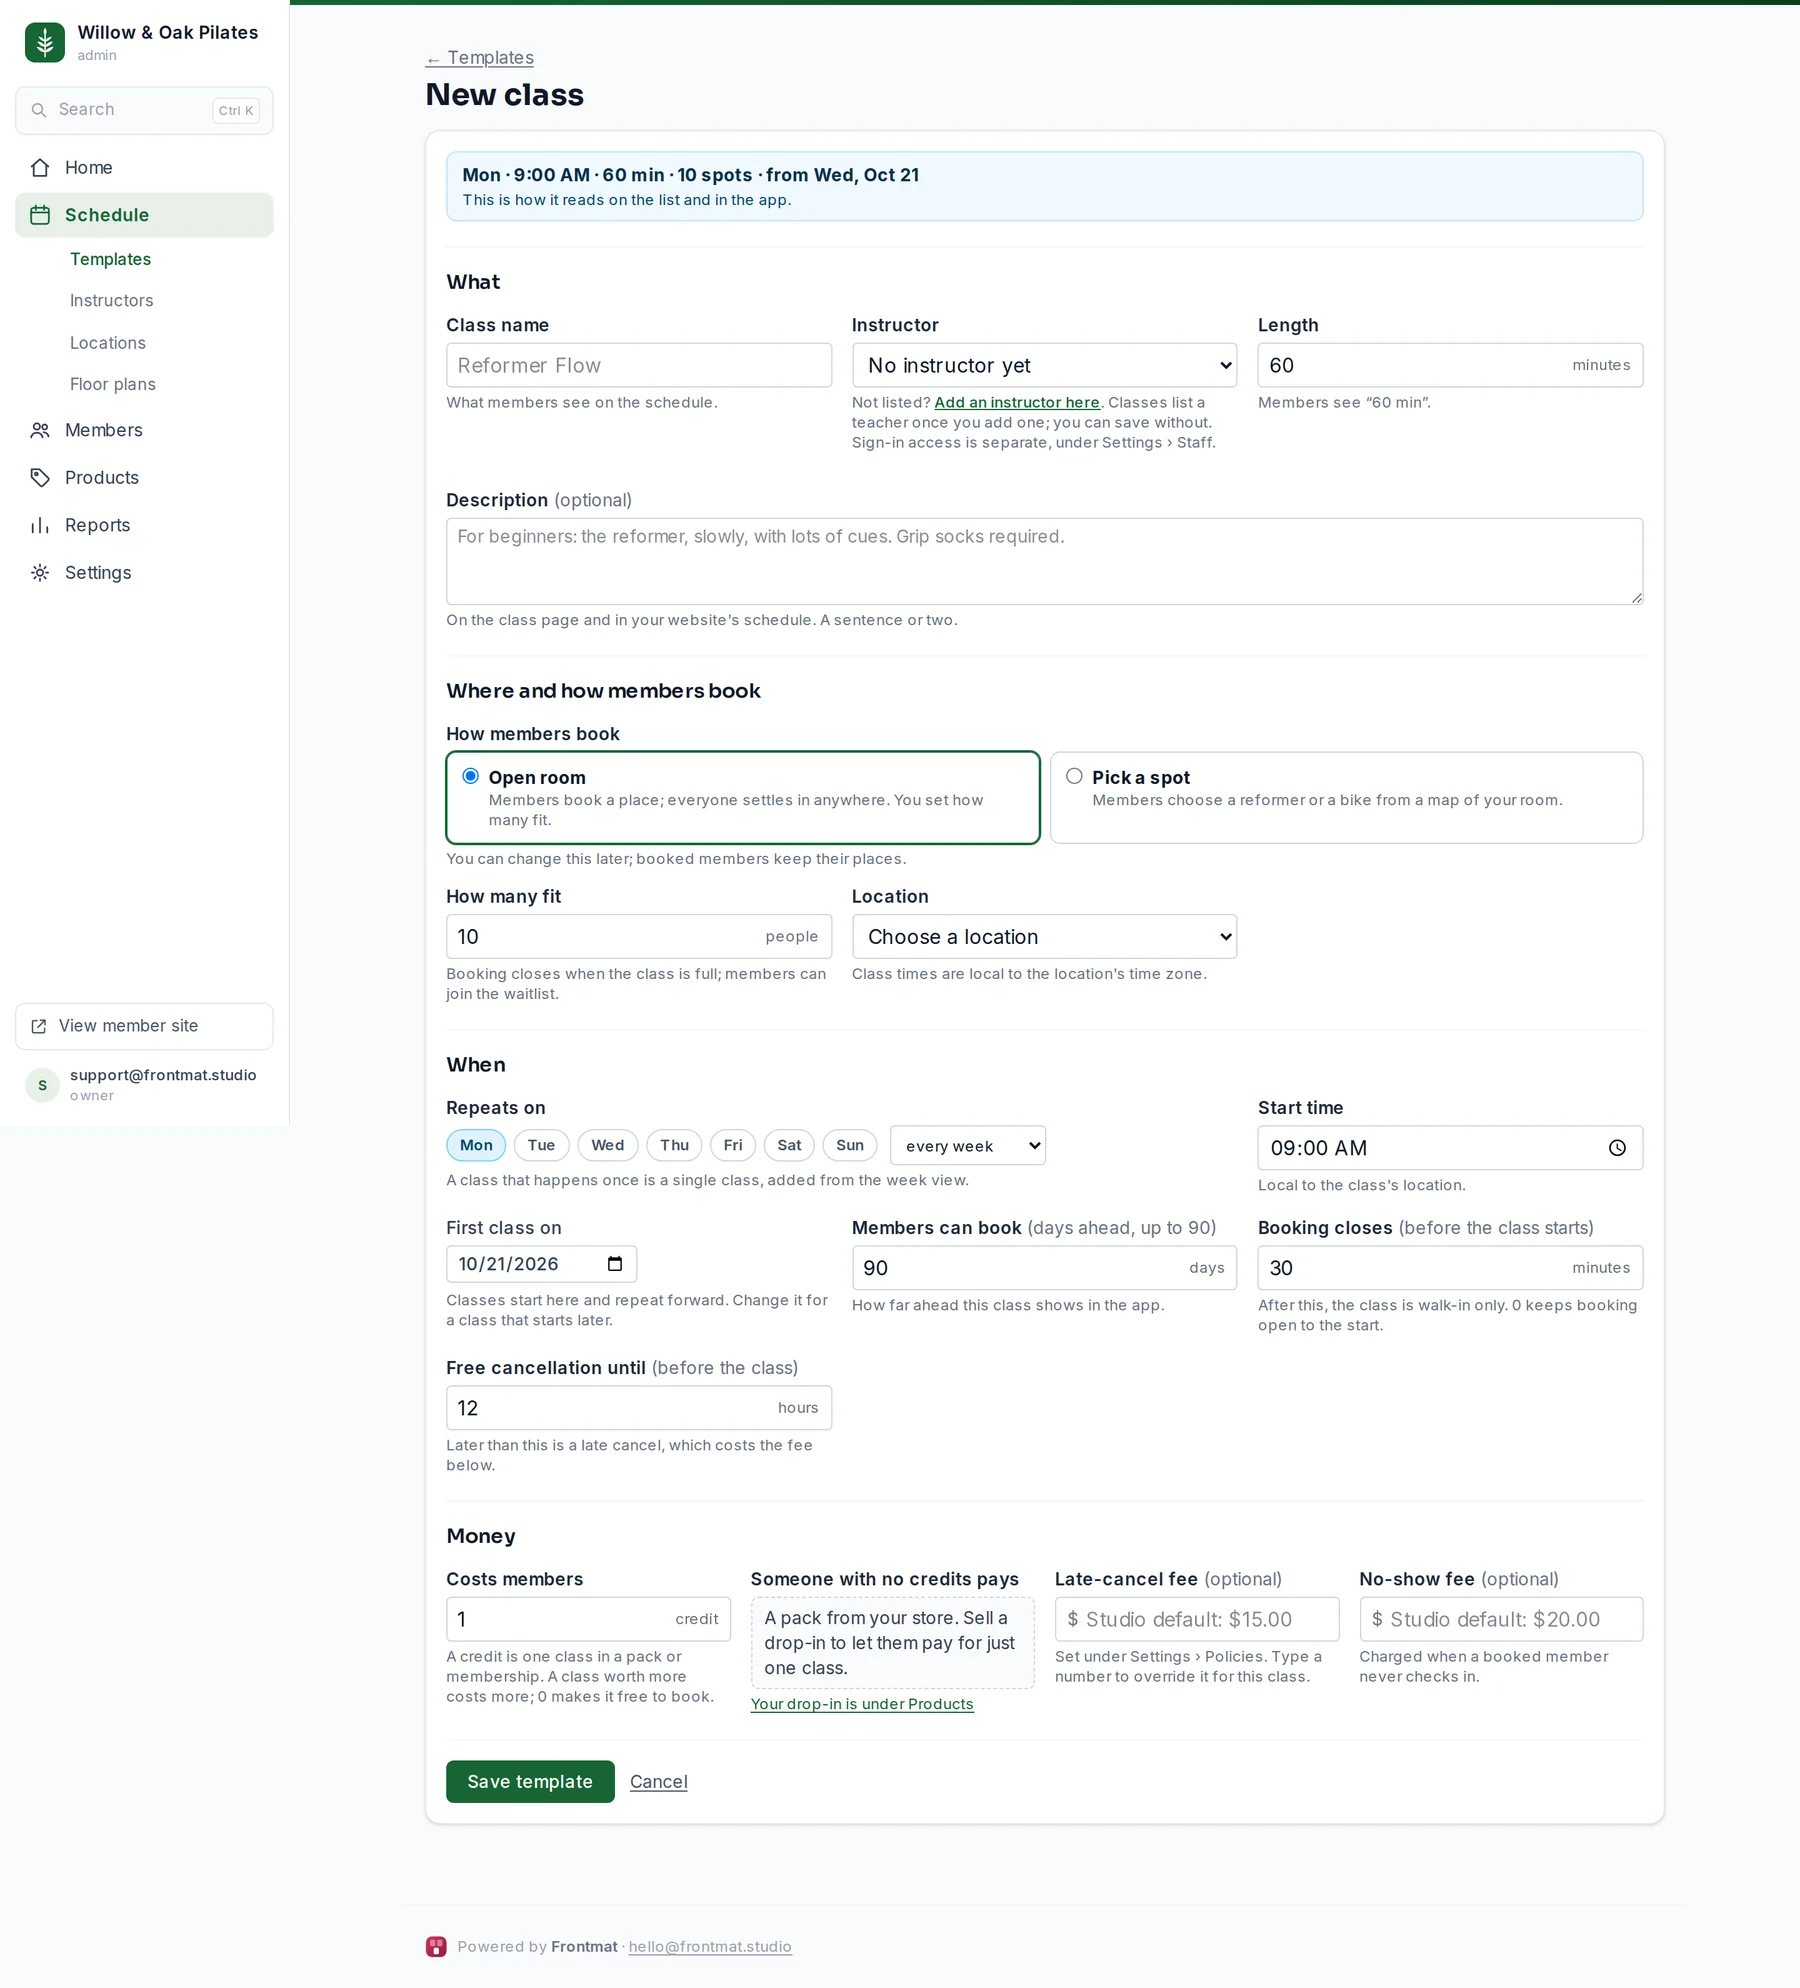Screen dimensions: 1800x1988
Task: Open the every week frequency dropdown
Action: 968,1146
